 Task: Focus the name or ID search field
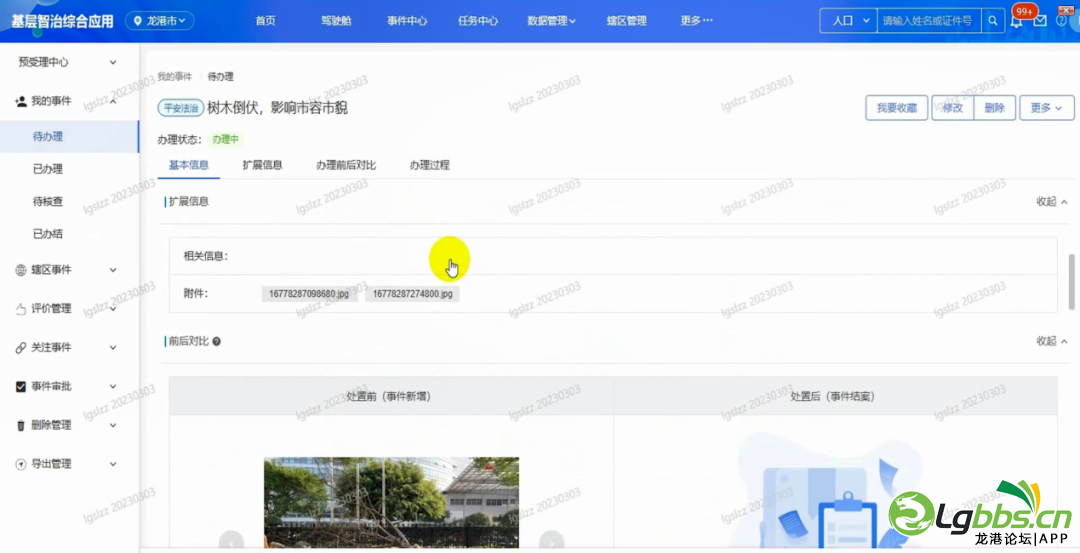(929, 21)
